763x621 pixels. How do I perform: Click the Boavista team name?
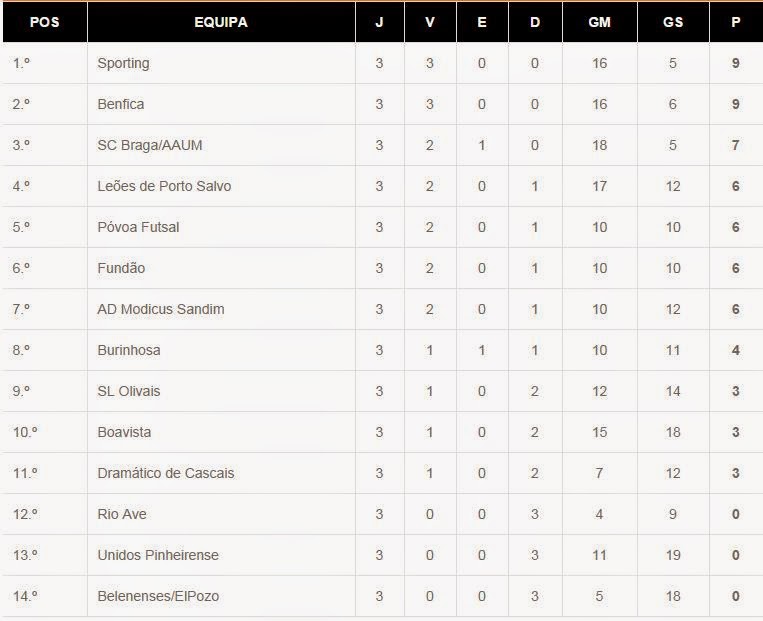pos(126,432)
